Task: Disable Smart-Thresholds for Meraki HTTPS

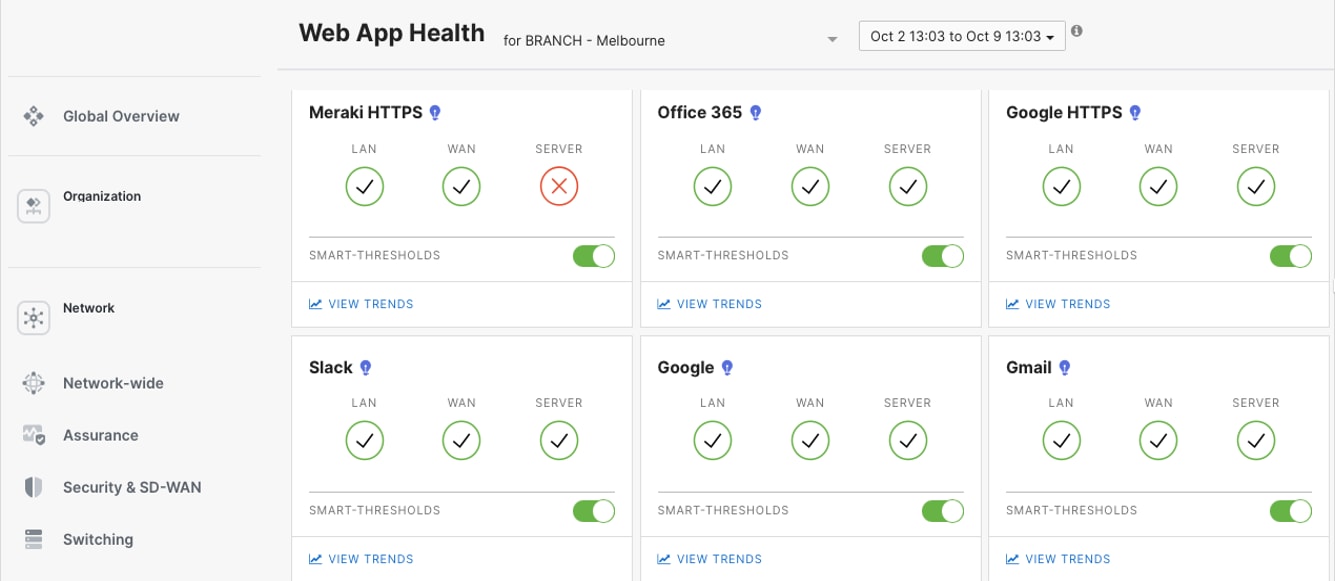Action: tap(593, 256)
